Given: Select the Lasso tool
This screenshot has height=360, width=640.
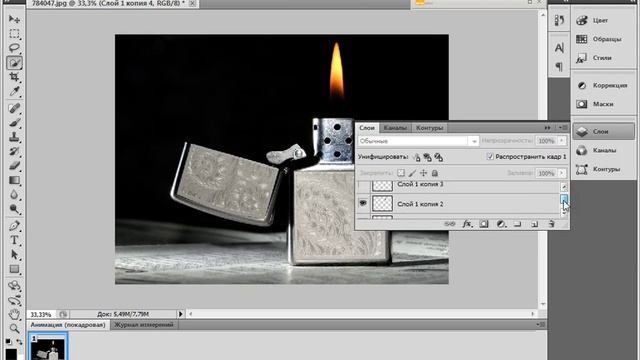Looking at the screenshot, I should click(14, 48).
